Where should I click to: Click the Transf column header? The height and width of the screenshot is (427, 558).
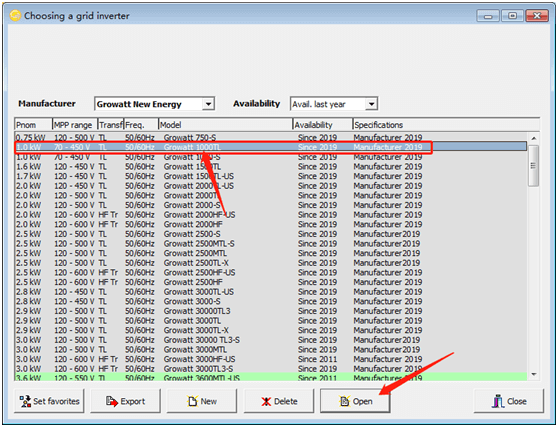[x=110, y=125]
